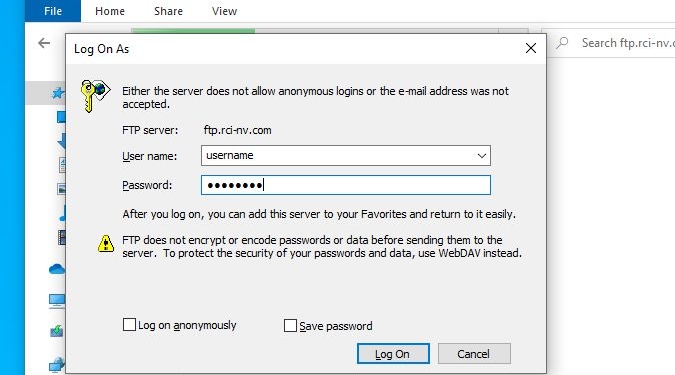
Task: Expand the User name dropdown arrow
Action: pos(482,155)
